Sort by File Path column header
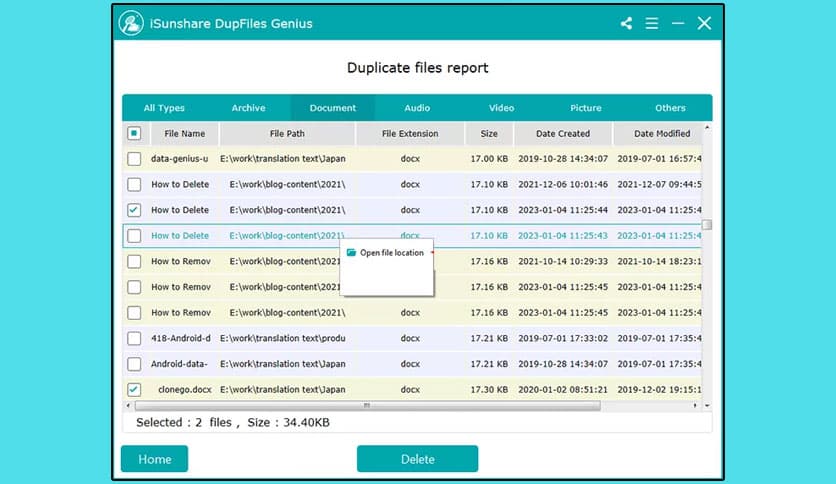This screenshot has height=484, width=836. [287, 134]
